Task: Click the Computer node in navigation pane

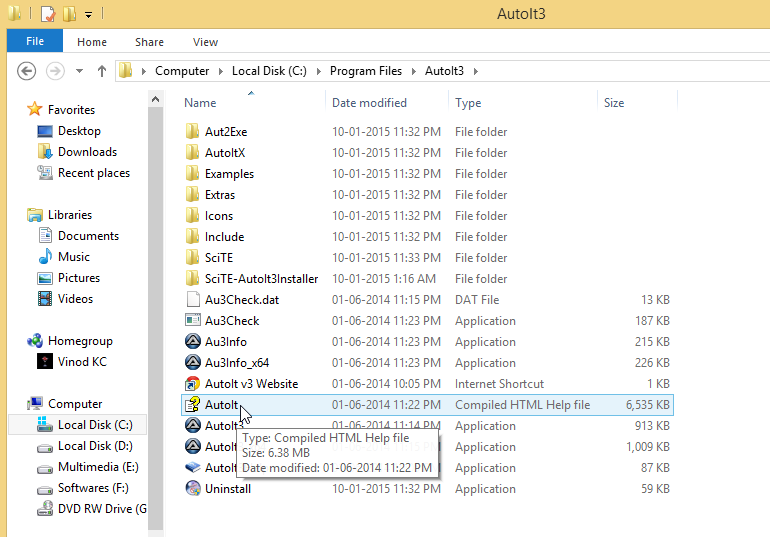Action: (x=75, y=403)
